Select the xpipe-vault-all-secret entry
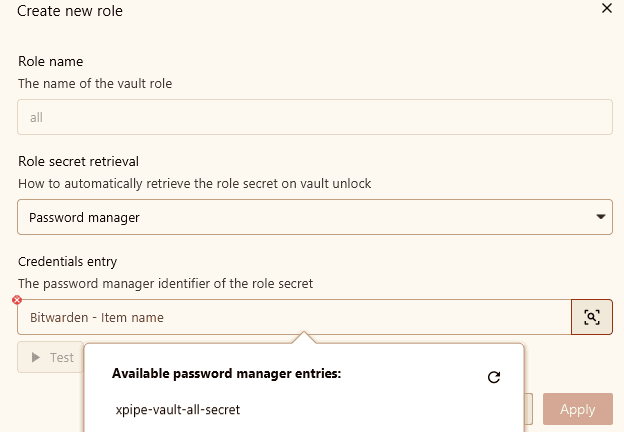This screenshot has height=432, width=624. click(x=178, y=410)
